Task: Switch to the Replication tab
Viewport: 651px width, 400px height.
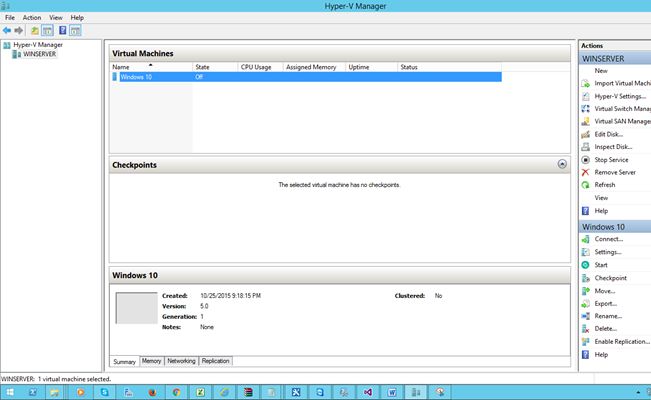Action: 215,361
